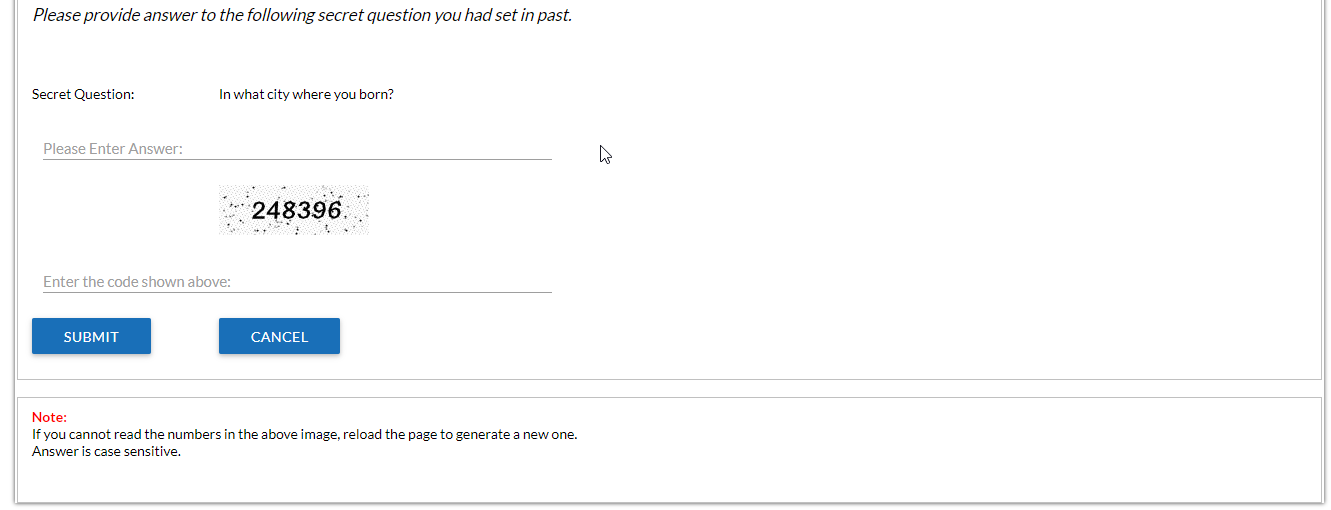Cancel the secret question form
Screen dimensions: 1331x510
point(279,336)
